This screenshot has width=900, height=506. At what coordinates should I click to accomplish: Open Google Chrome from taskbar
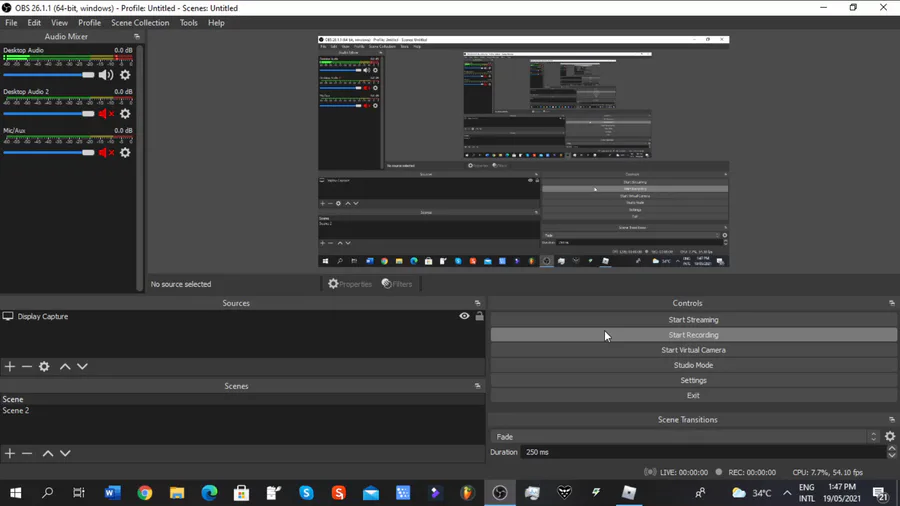[145, 493]
